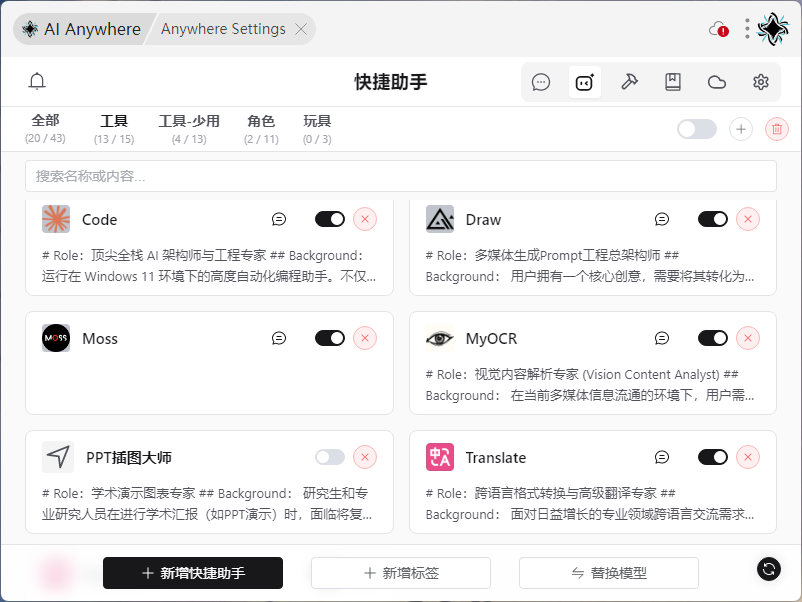Select the hammer tools icon in toolbar
Image resolution: width=802 pixels, height=602 pixels.
click(x=629, y=82)
